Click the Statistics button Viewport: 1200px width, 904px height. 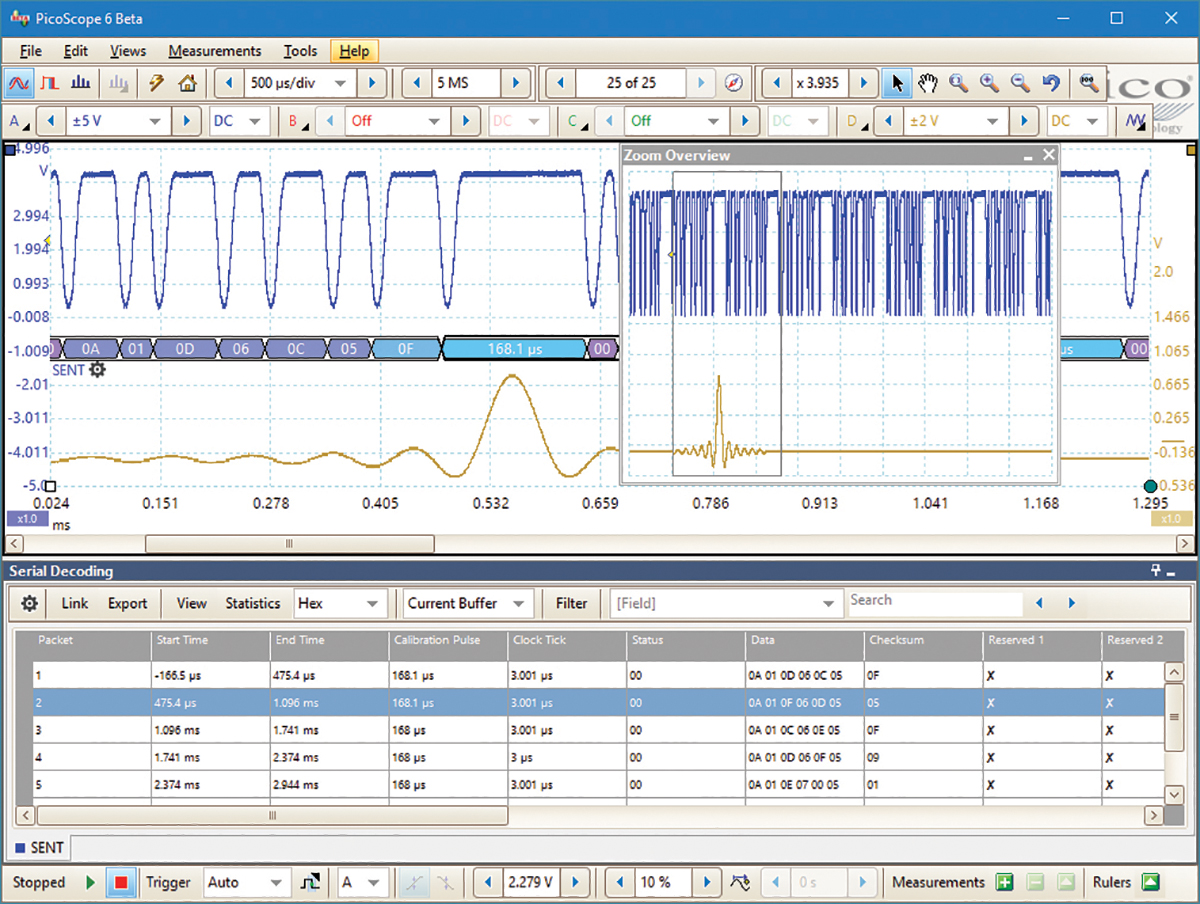(x=252, y=604)
